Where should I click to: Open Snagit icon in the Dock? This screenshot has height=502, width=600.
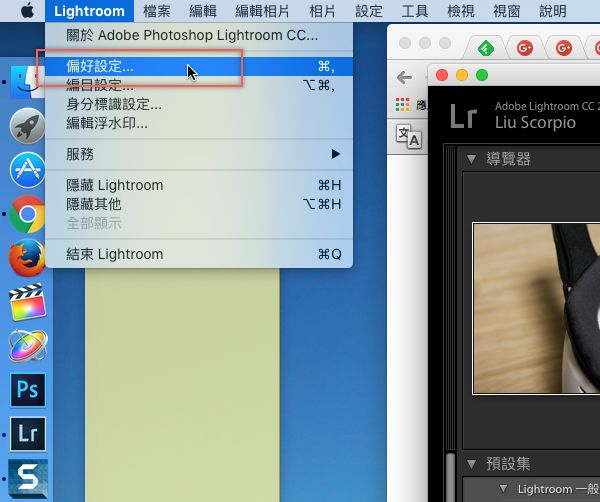[28, 479]
